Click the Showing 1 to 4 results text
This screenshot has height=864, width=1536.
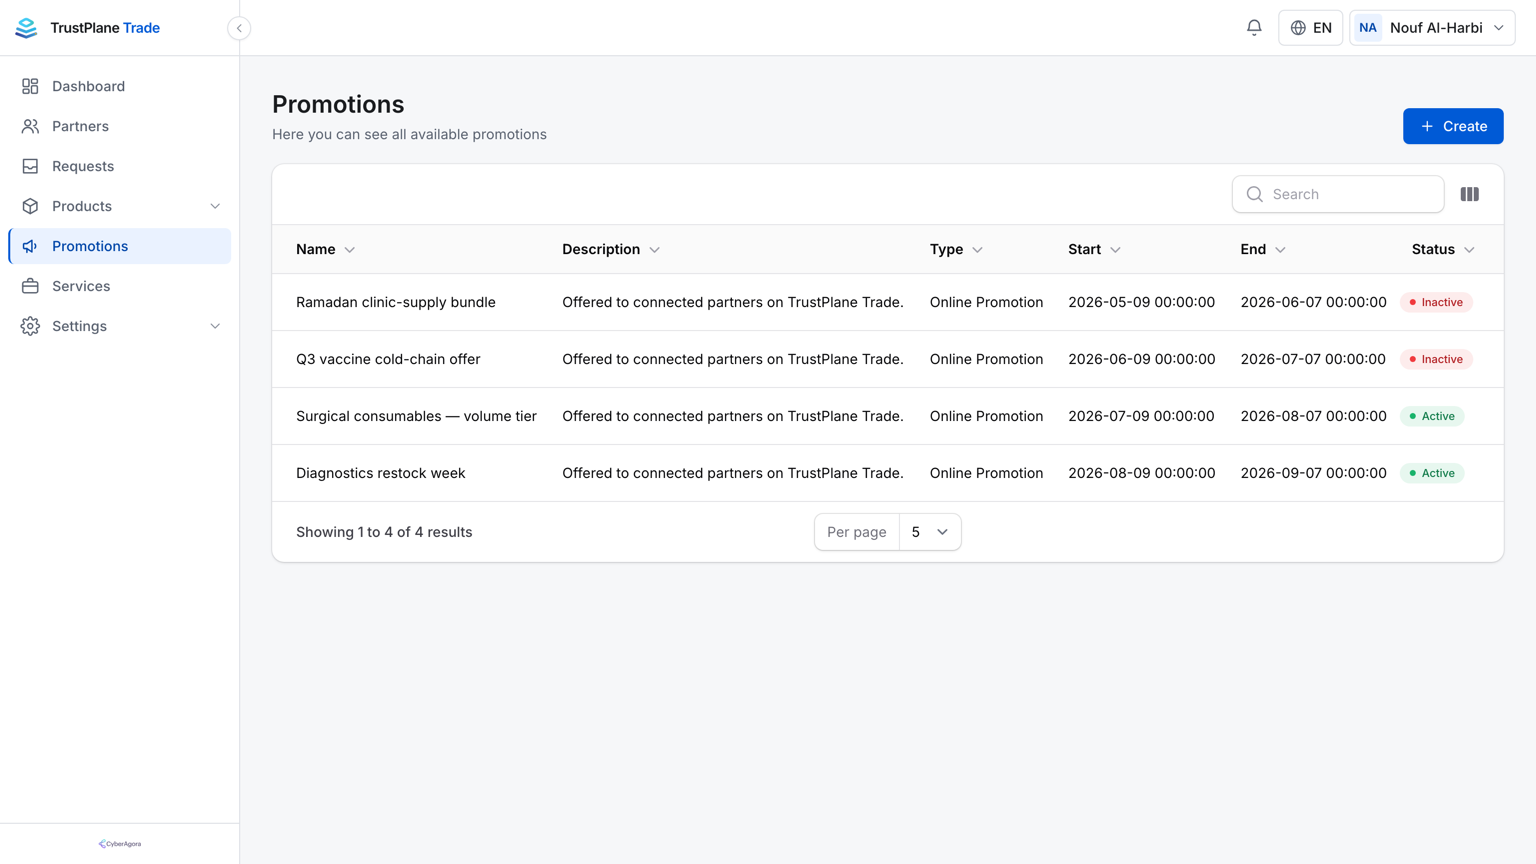point(384,532)
